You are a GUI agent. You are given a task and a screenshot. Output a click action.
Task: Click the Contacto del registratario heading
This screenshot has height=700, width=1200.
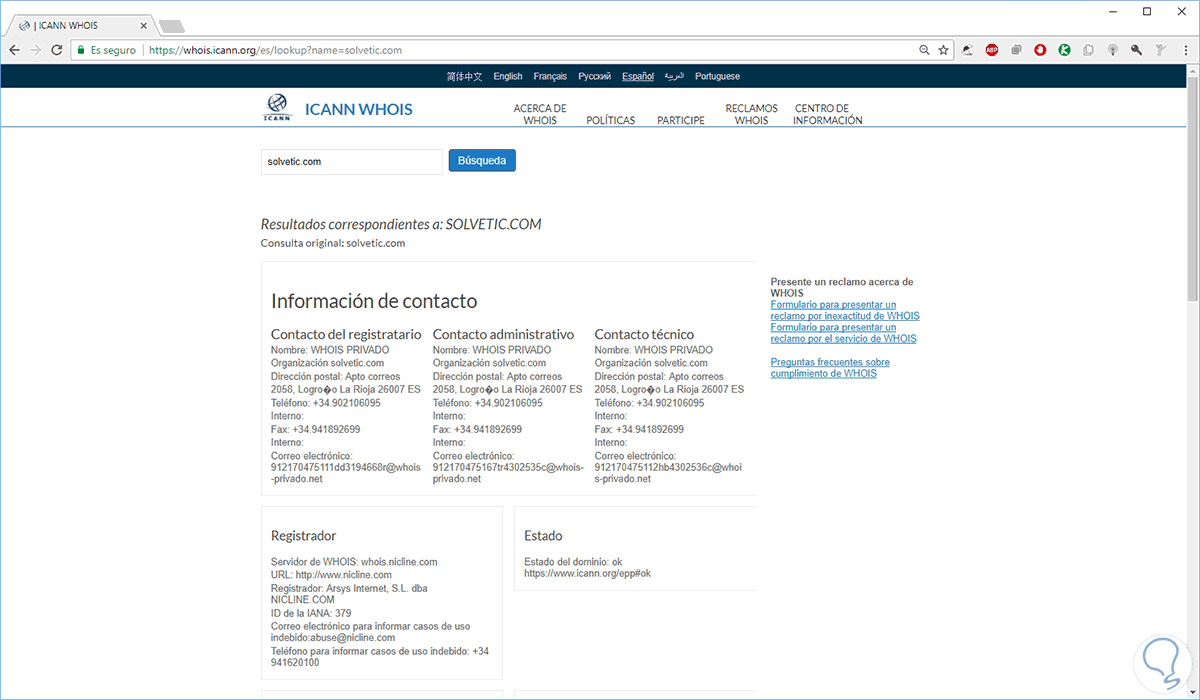[346, 334]
